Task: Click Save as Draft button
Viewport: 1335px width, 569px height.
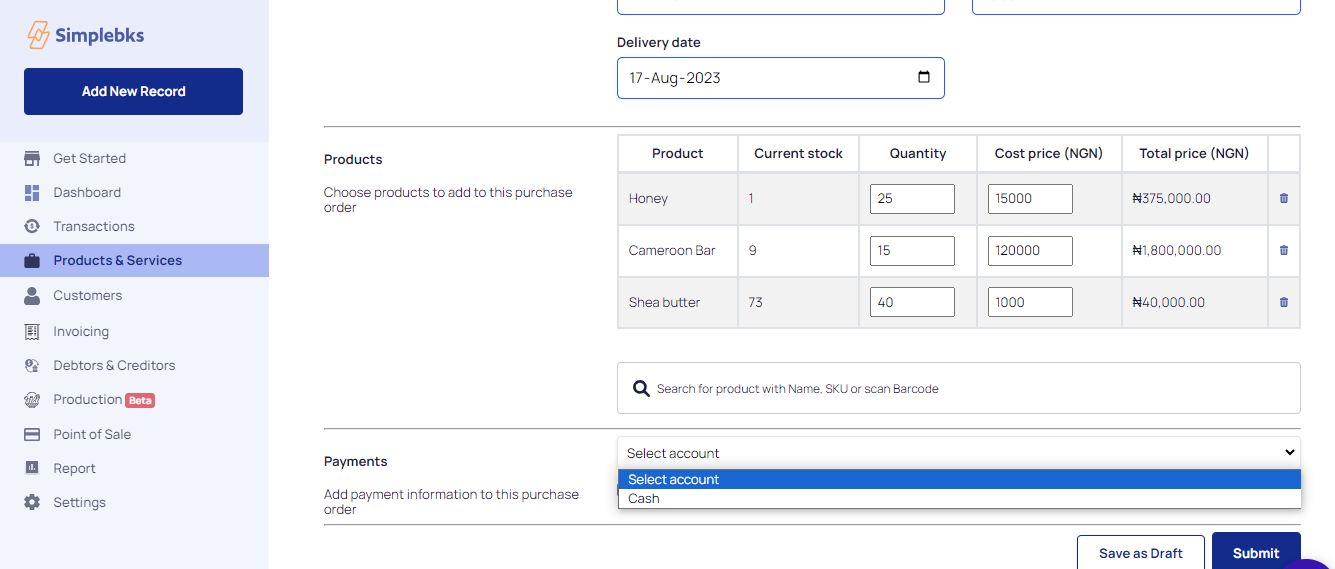Action: click(x=1140, y=553)
